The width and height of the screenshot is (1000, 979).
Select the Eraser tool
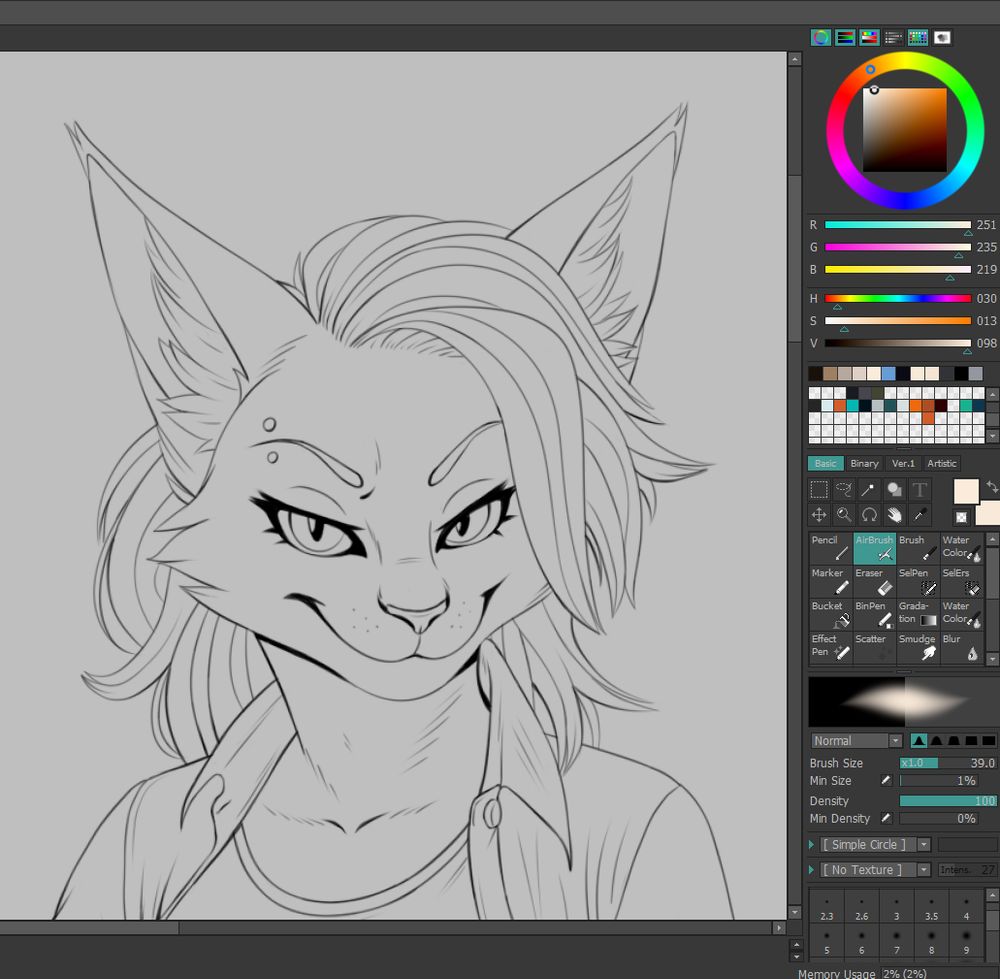pyautogui.click(x=874, y=581)
